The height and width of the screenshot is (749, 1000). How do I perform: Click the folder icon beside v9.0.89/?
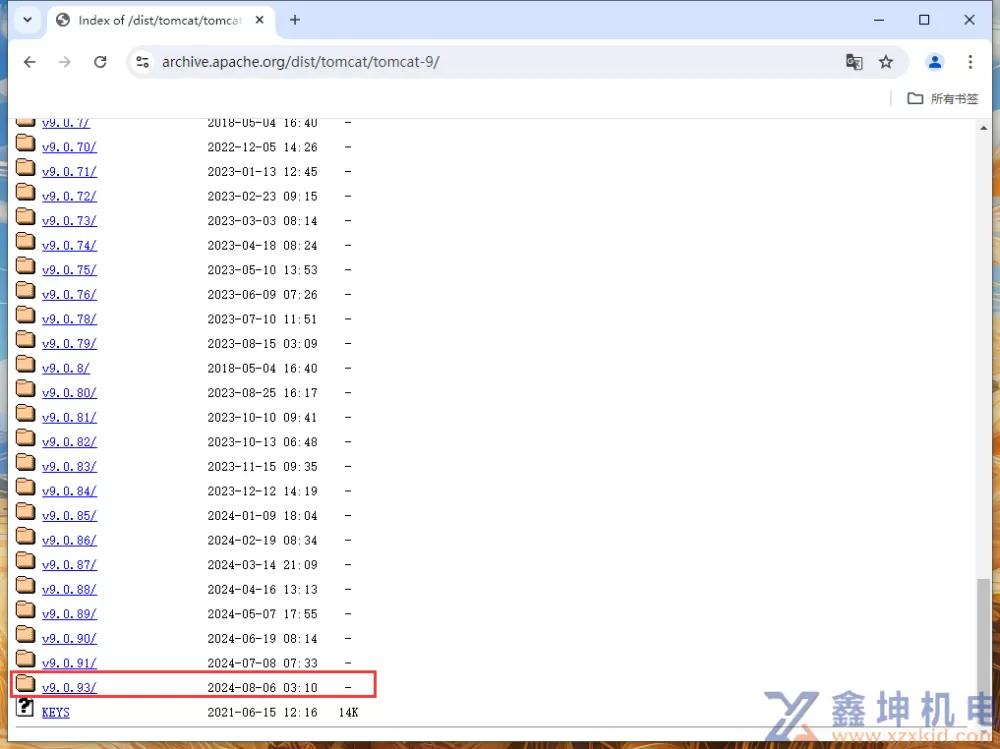26,609
